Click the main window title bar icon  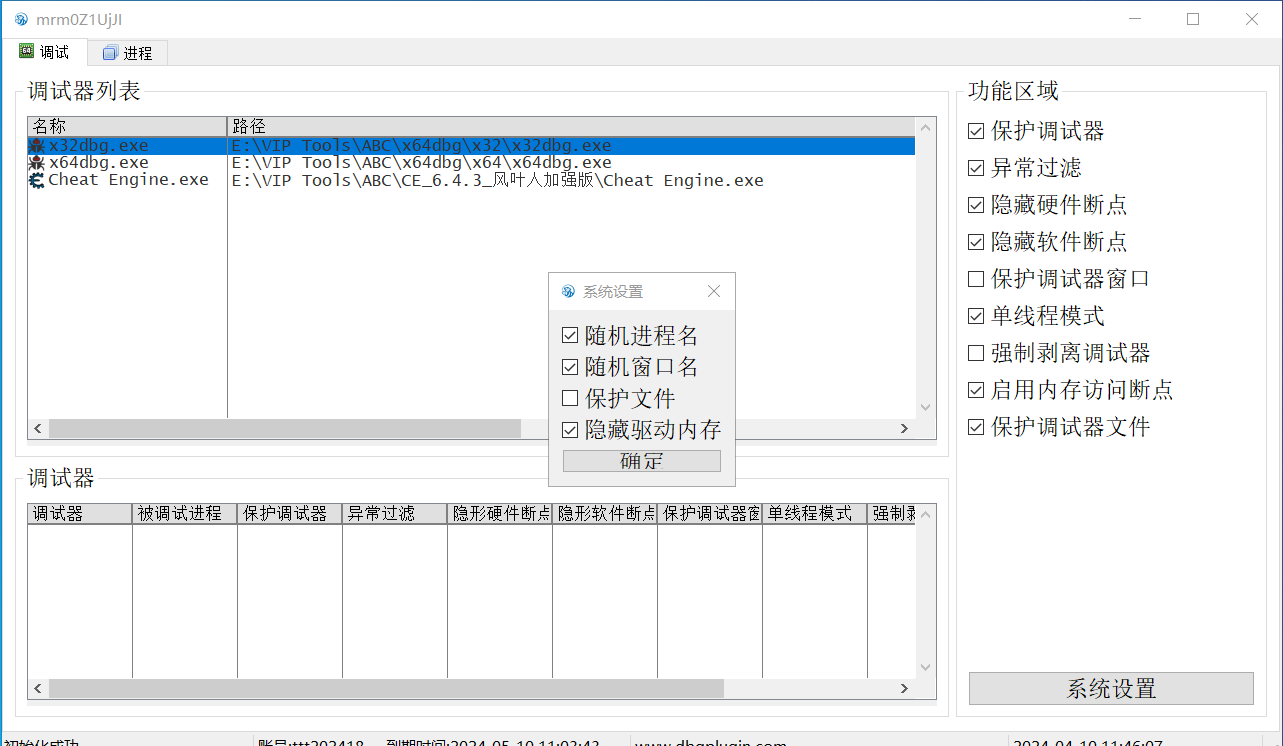[21, 19]
